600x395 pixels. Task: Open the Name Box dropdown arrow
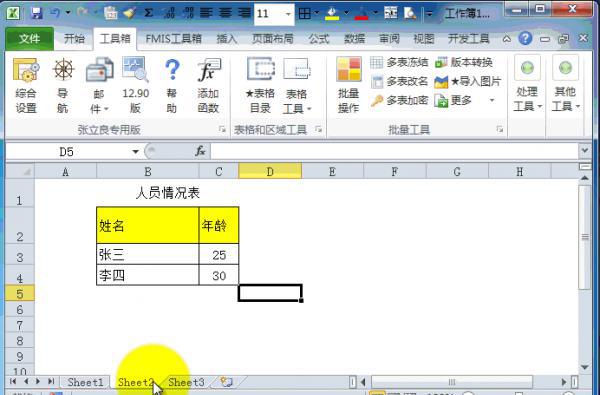pos(135,152)
